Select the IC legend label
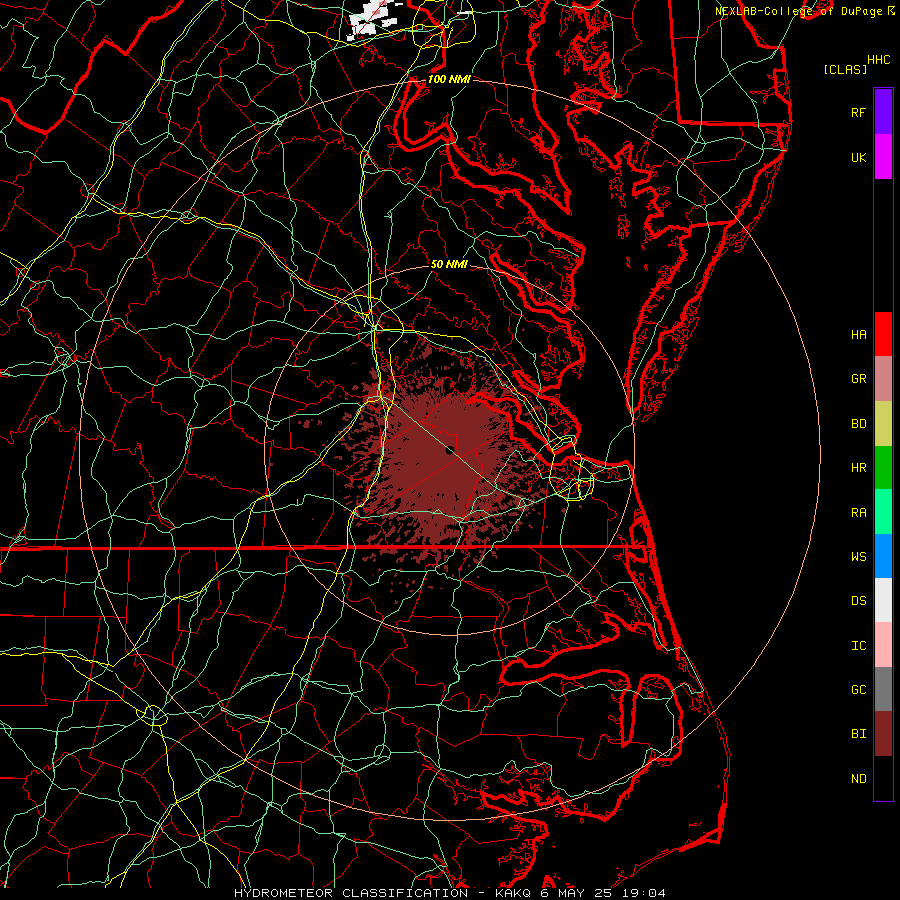 (858, 646)
